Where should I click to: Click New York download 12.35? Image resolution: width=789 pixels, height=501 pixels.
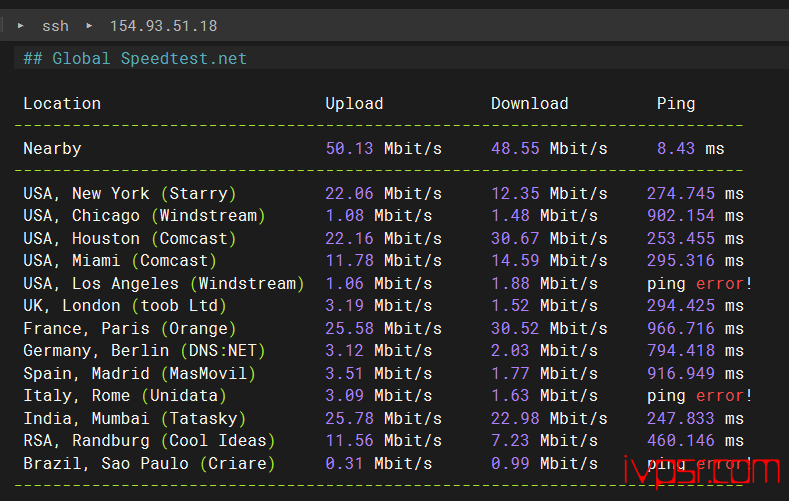pyautogui.click(x=515, y=193)
